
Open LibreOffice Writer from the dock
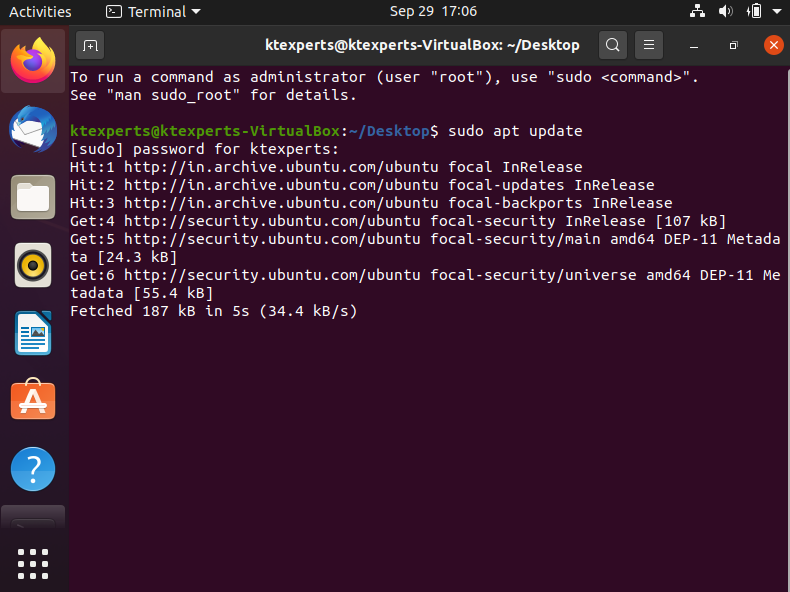point(33,333)
